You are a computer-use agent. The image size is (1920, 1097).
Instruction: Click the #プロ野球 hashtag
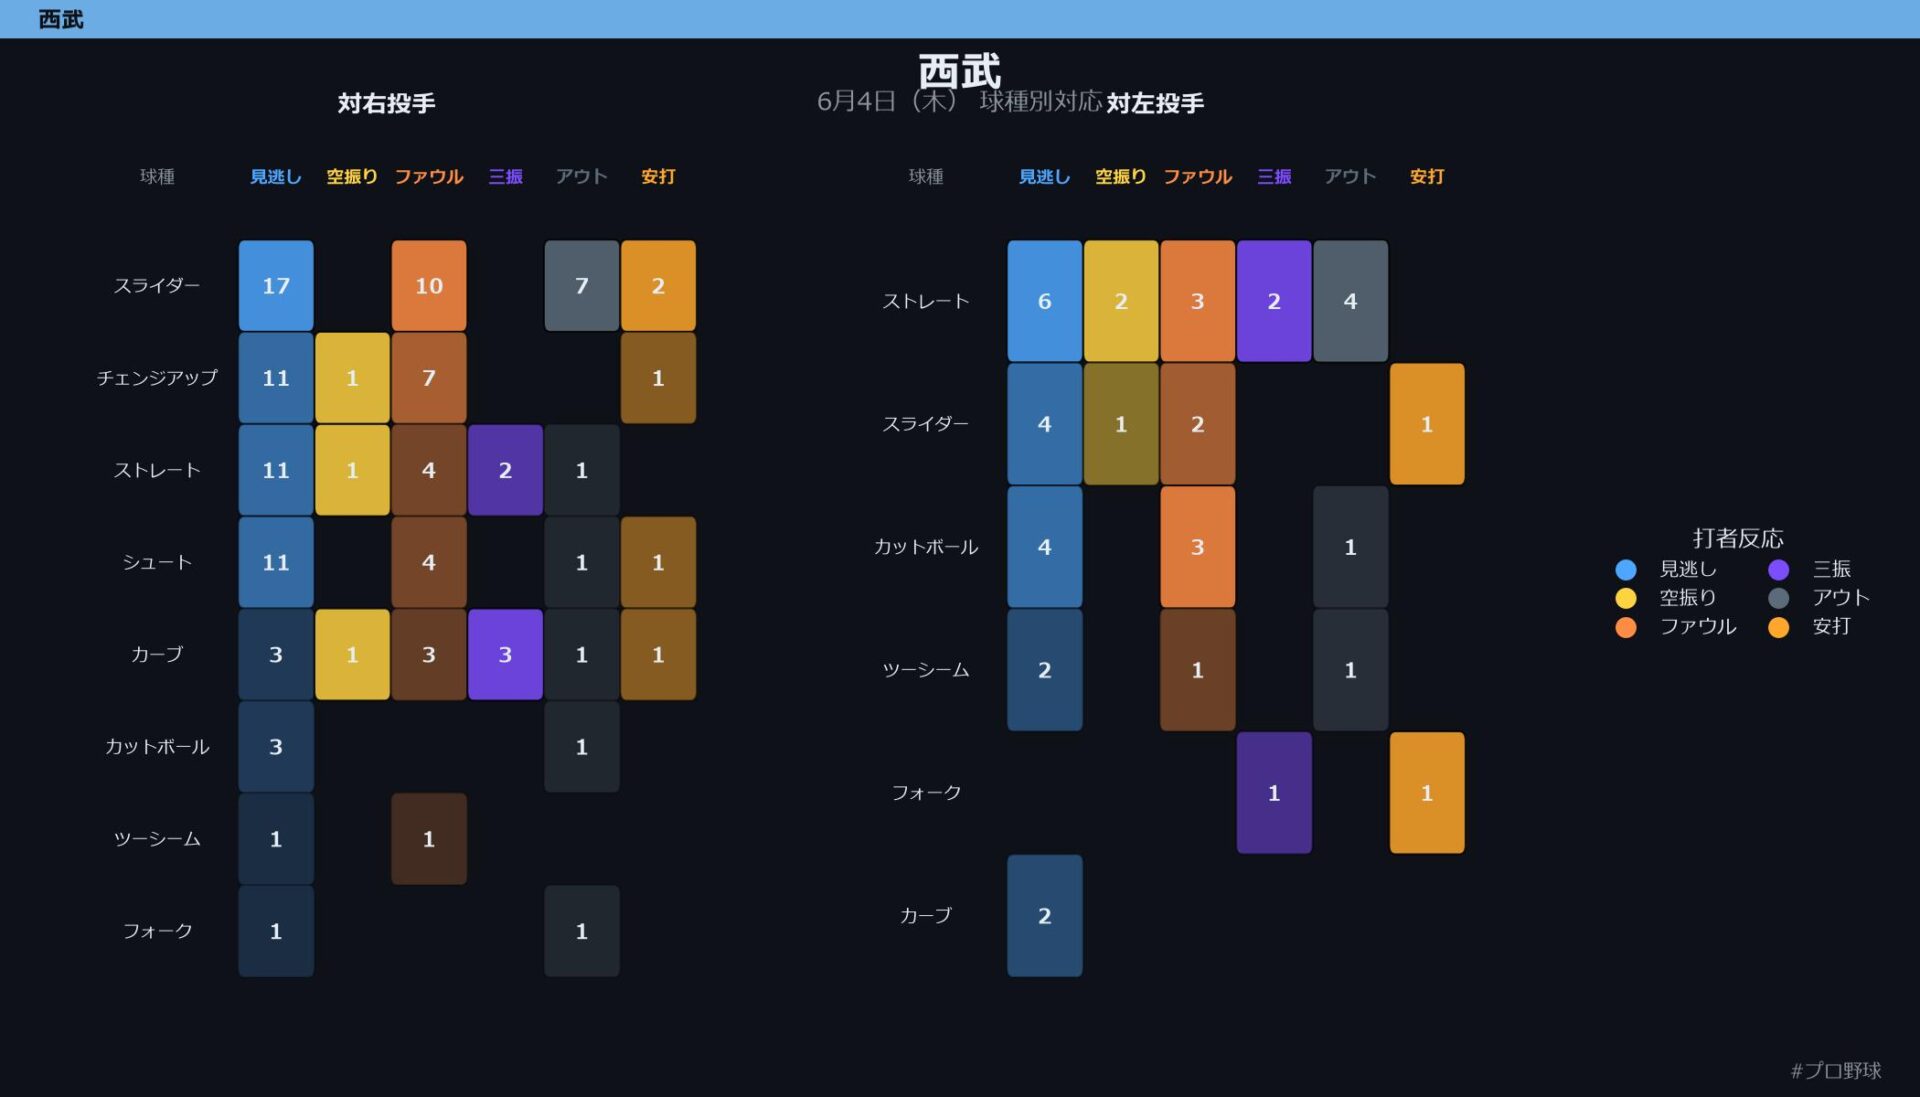point(1836,1070)
